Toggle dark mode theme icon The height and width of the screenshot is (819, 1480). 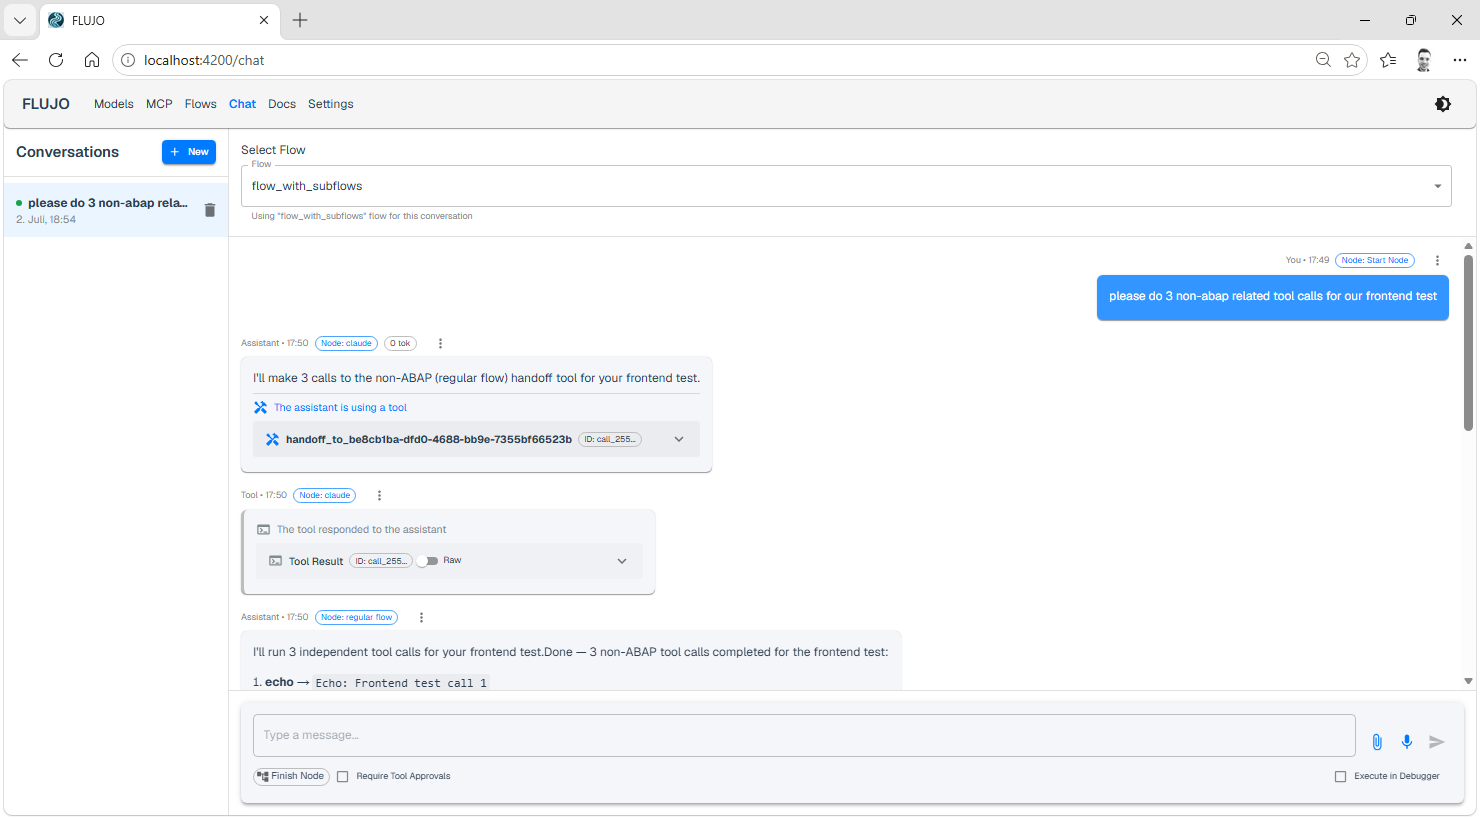1442,104
